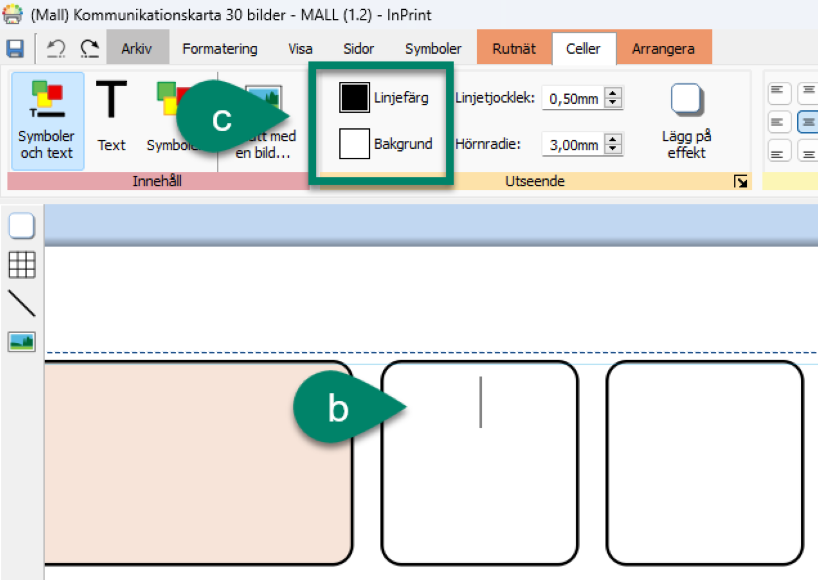This screenshot has height=580, width=818.
Task: Click the Save icon in quick toolbar
Action: [15, 49]
